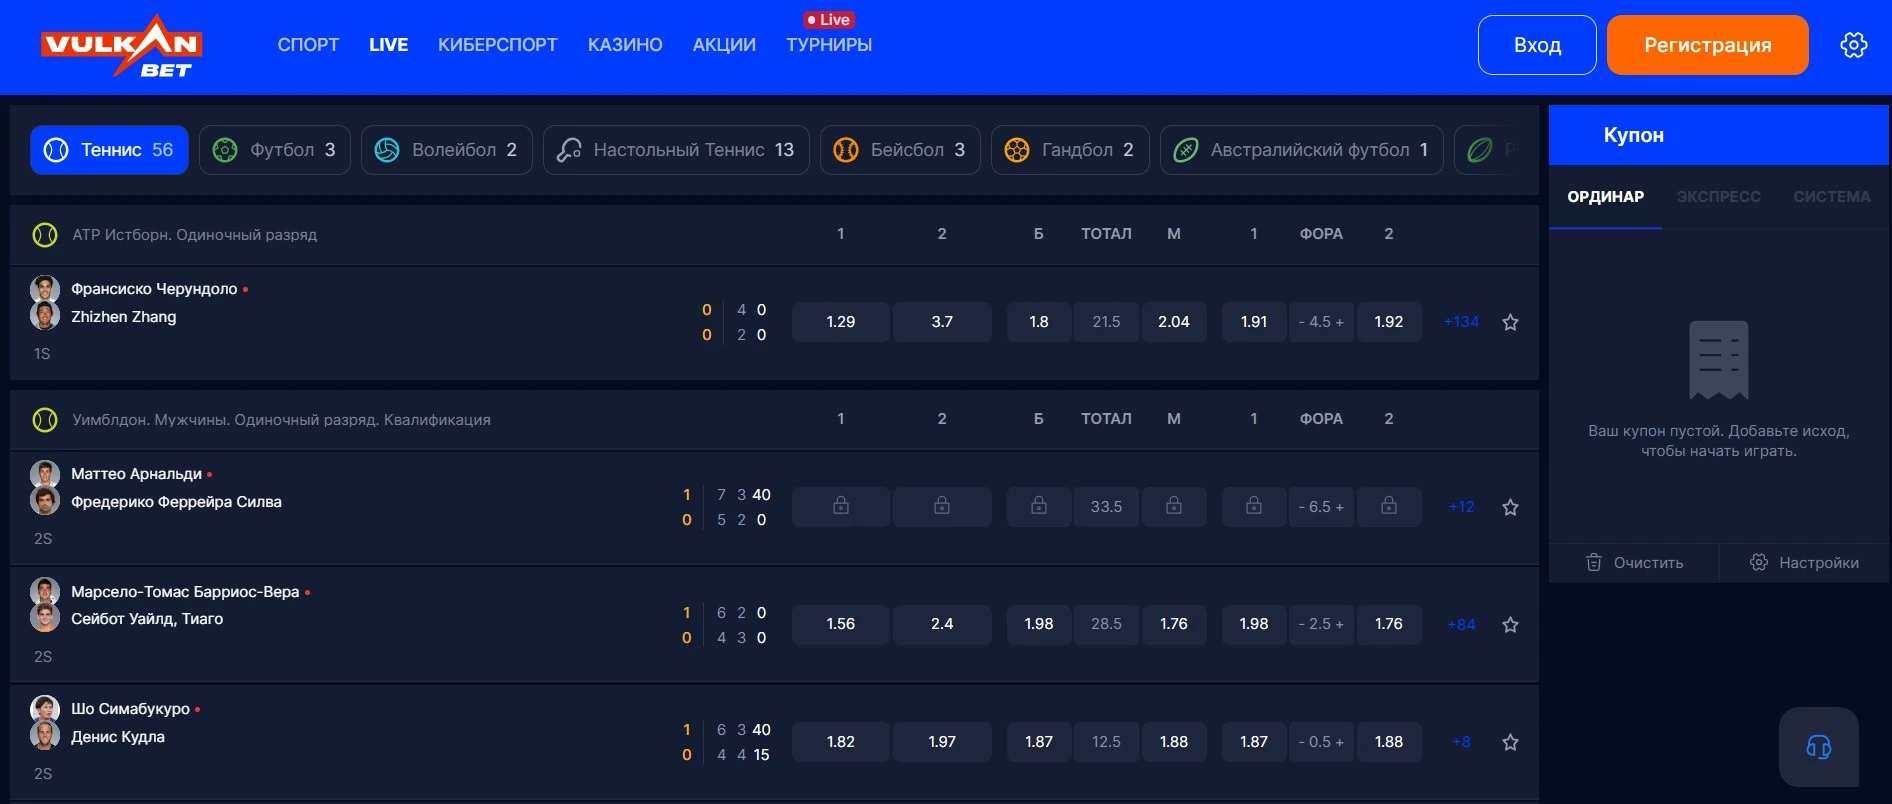Open the КАЗИНО menu item
Image resolution: width=1892 pixels, height=804 pixels.
[x=625, y=45]
